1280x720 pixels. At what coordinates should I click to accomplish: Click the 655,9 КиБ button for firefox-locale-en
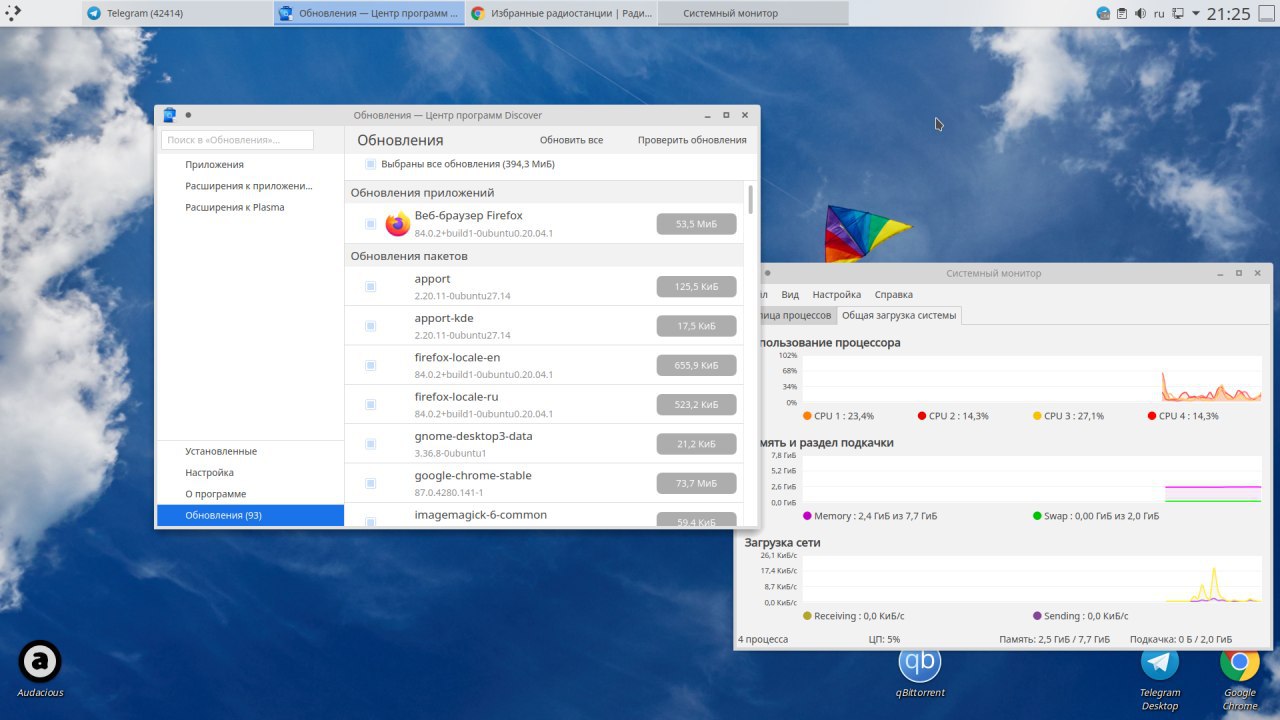[x=697, y=365]
